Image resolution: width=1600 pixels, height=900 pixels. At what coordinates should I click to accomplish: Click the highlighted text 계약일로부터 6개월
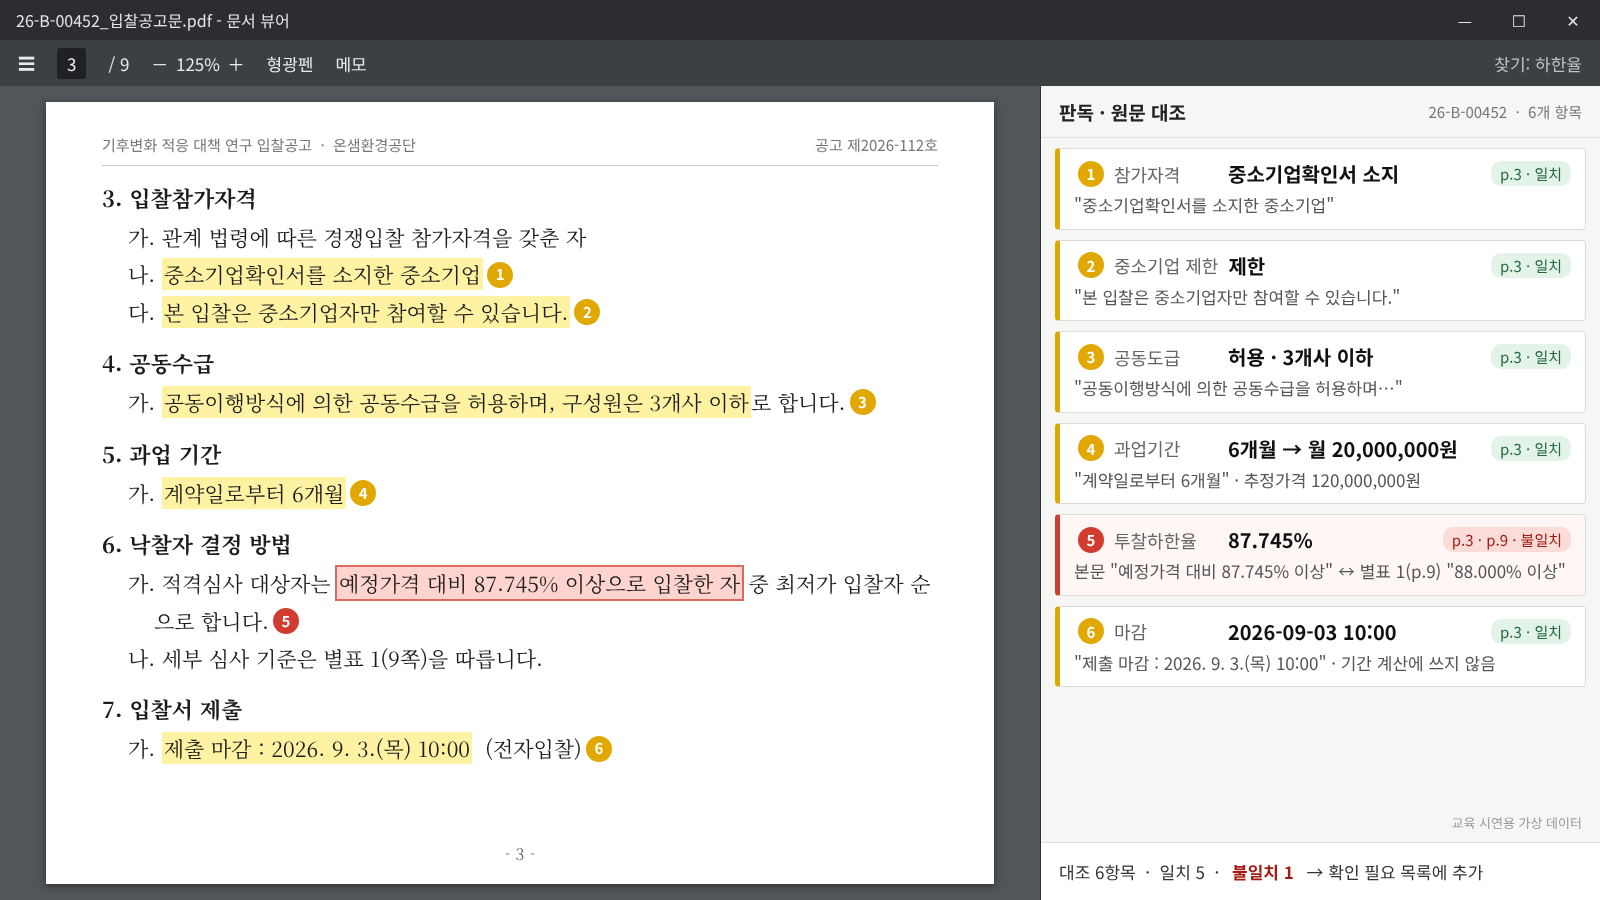tap(254, 493)
